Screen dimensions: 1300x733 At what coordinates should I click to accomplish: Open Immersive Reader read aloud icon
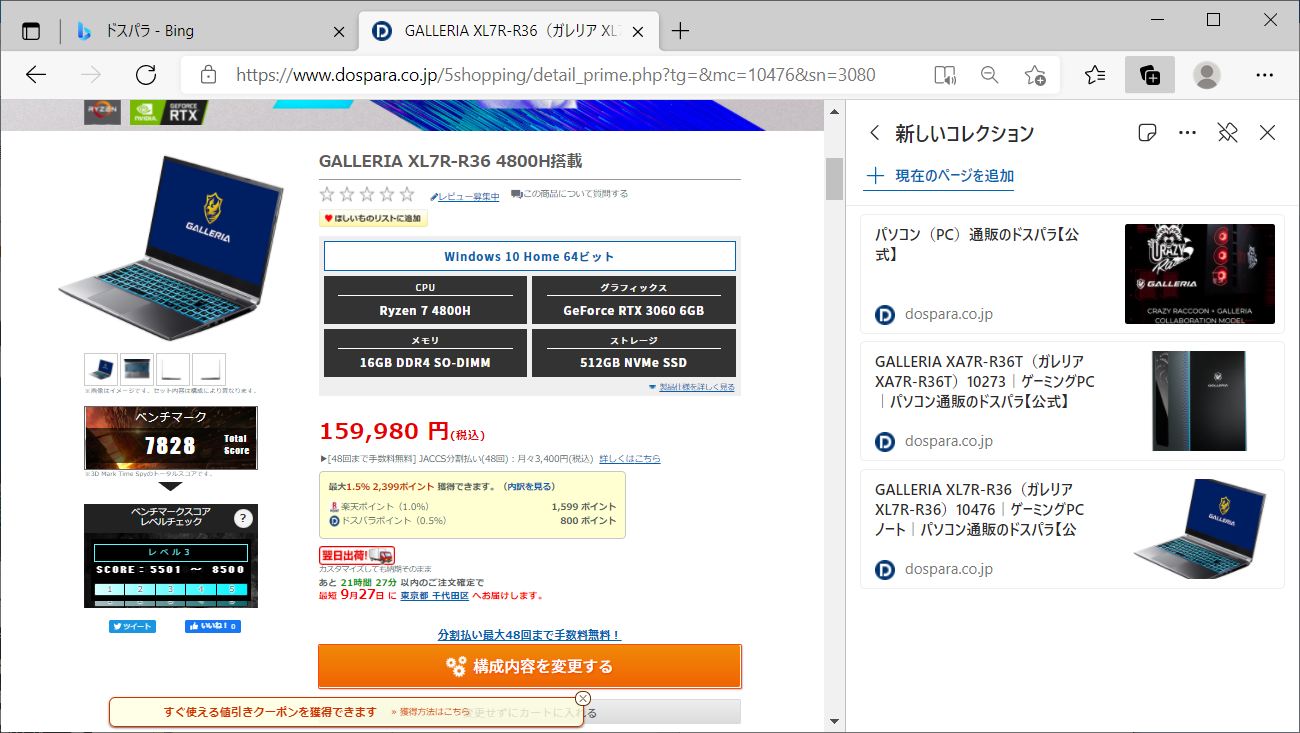[x=944, y=75]
